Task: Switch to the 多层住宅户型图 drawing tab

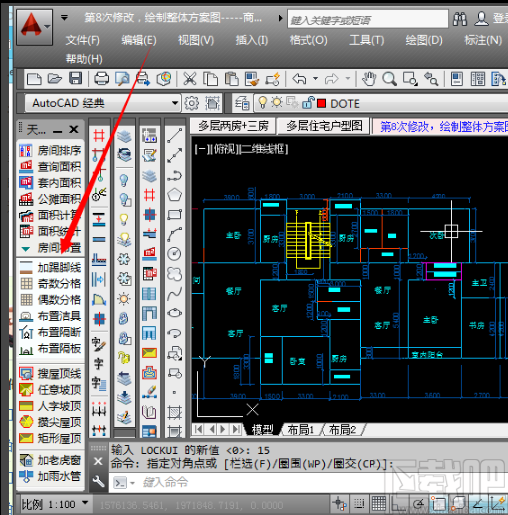Action: pos(324,126)
